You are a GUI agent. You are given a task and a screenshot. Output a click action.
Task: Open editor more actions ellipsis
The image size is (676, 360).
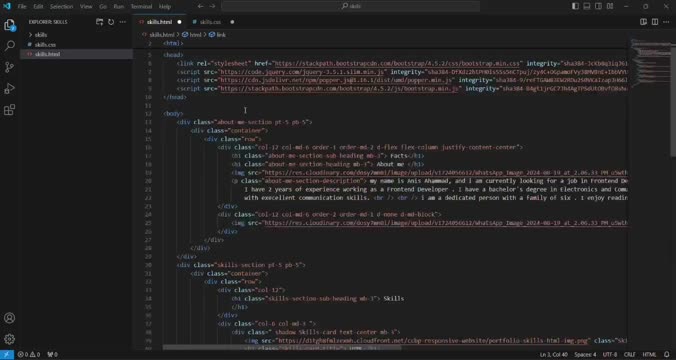point(667,22)
